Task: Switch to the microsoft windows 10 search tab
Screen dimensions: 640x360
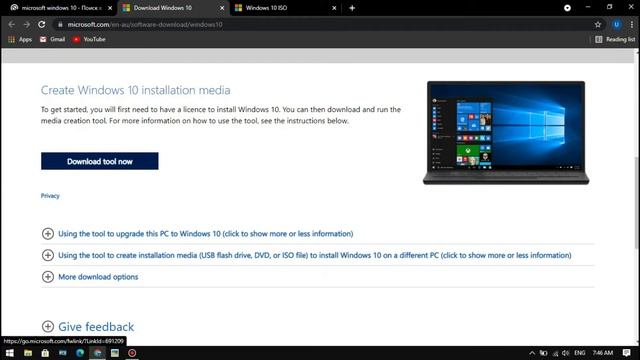Action: [61, 8]
